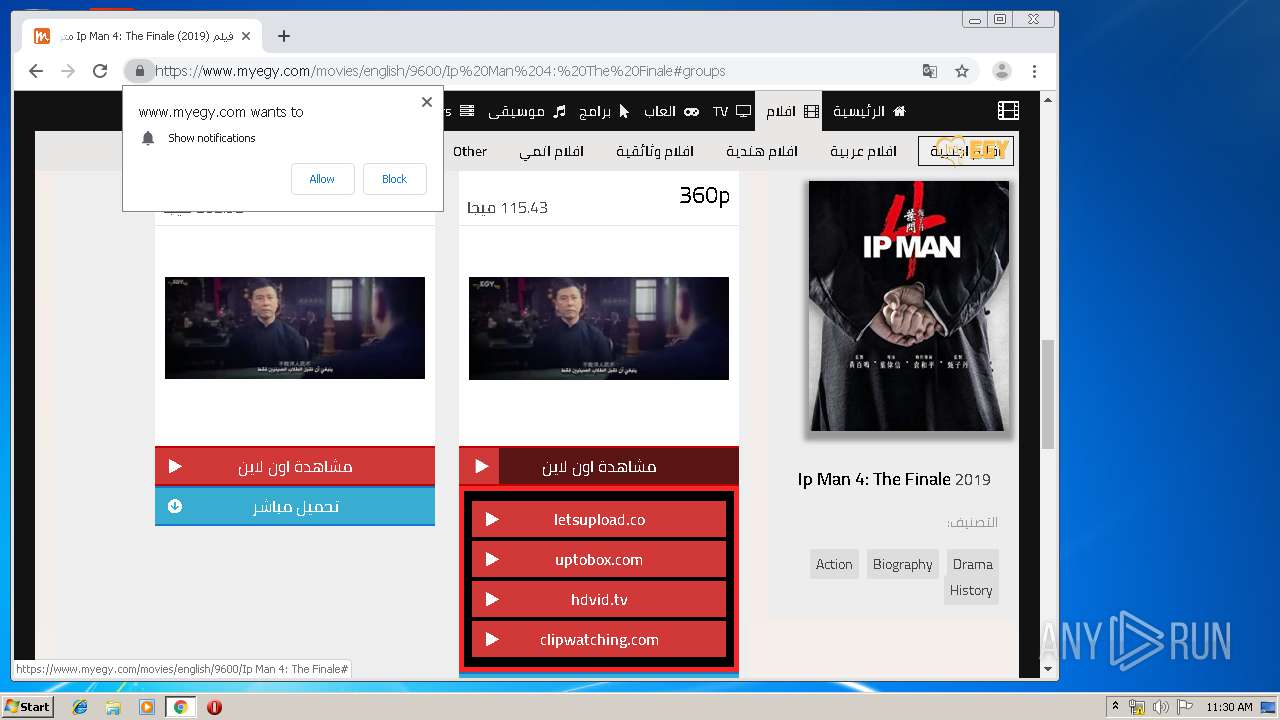Click scrollbar up arrow at page top

pyautogui.click(x=1048, y=100)
